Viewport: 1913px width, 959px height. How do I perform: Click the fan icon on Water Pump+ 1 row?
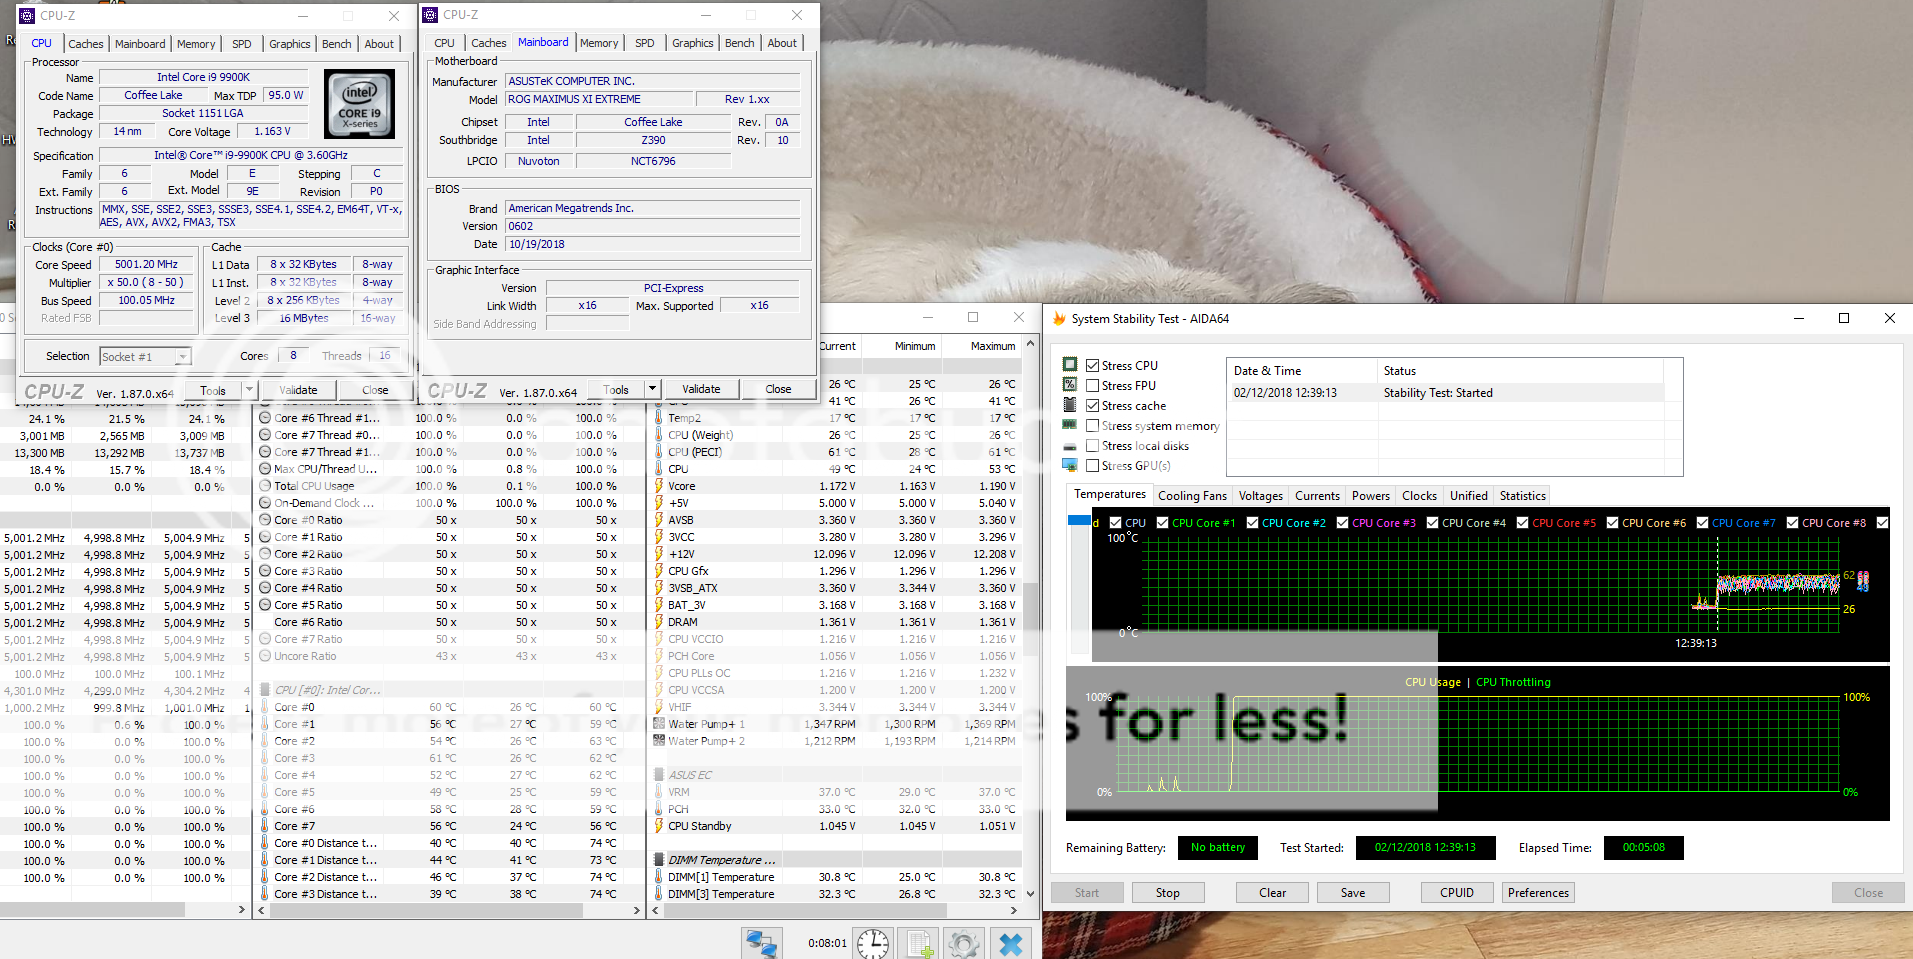659,724
